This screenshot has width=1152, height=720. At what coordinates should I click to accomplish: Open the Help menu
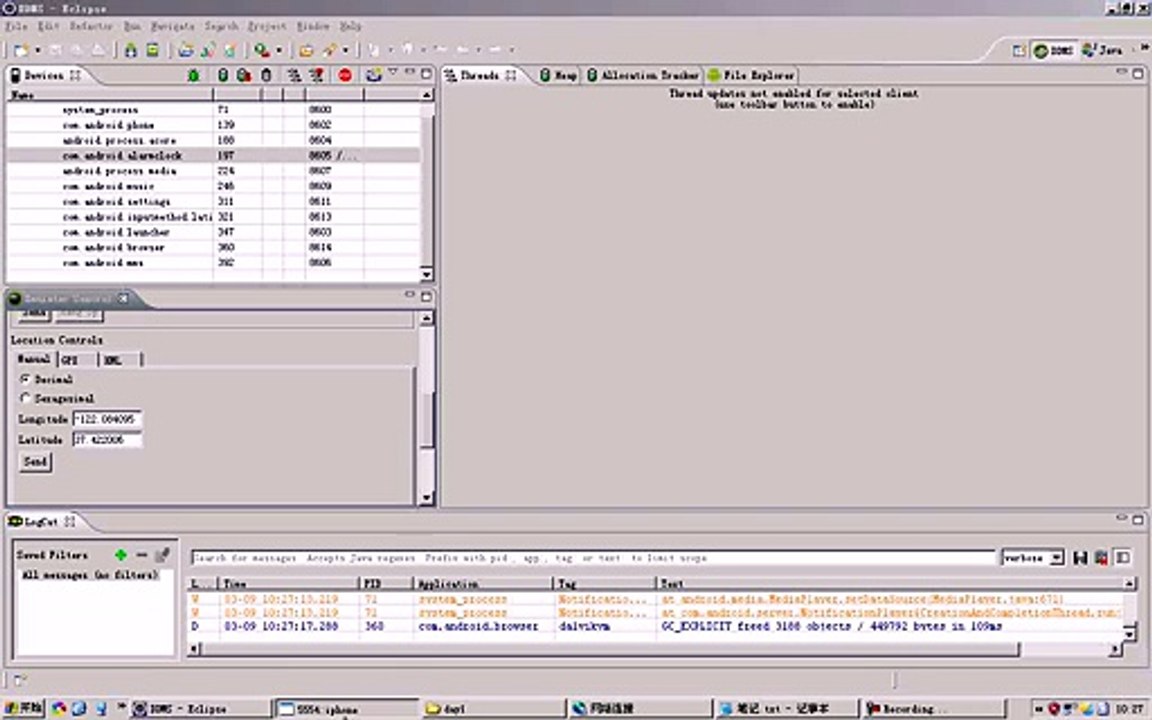[x=350, y=26]
